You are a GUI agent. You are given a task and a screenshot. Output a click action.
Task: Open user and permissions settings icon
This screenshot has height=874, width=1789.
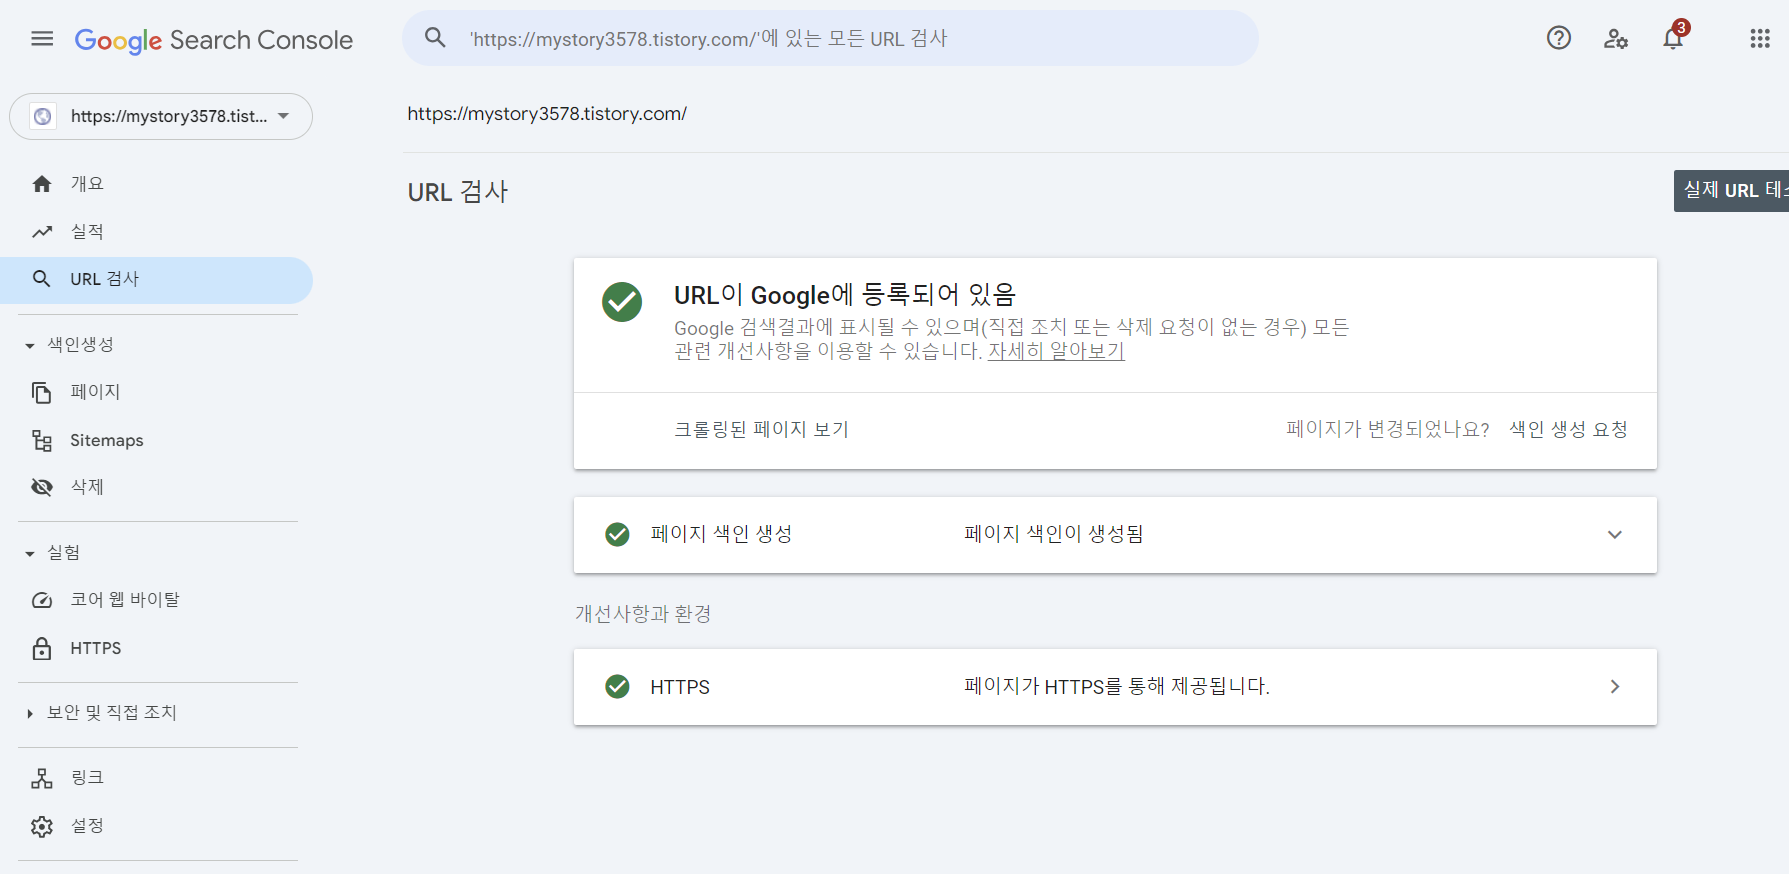1616,39
